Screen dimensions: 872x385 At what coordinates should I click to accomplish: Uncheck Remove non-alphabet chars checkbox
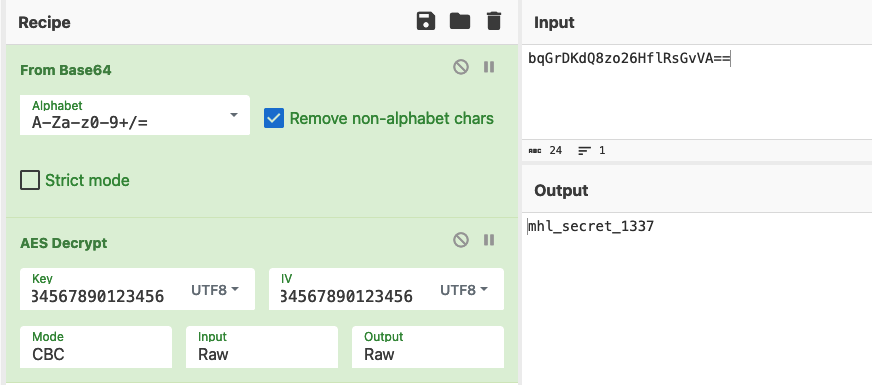pos(274,118)
